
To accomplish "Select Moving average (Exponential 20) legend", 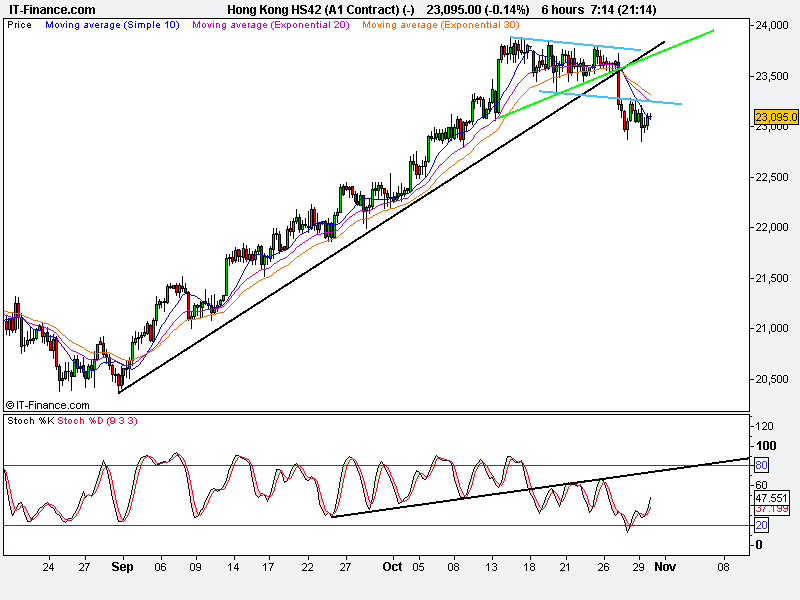I will [271, 24].
